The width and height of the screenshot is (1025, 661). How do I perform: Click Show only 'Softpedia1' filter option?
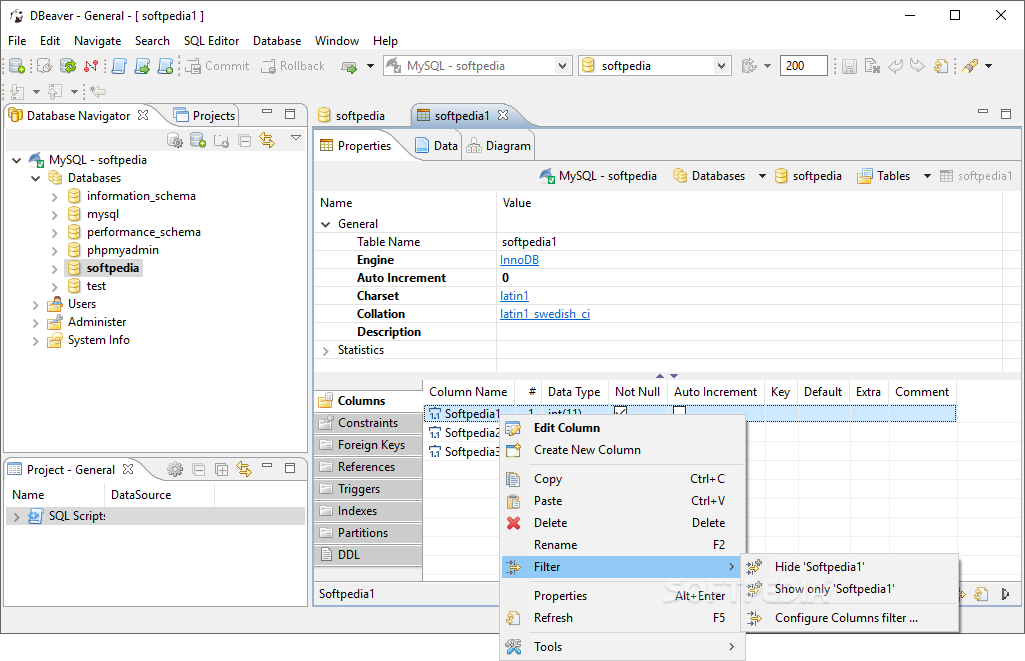coord(850,589)
